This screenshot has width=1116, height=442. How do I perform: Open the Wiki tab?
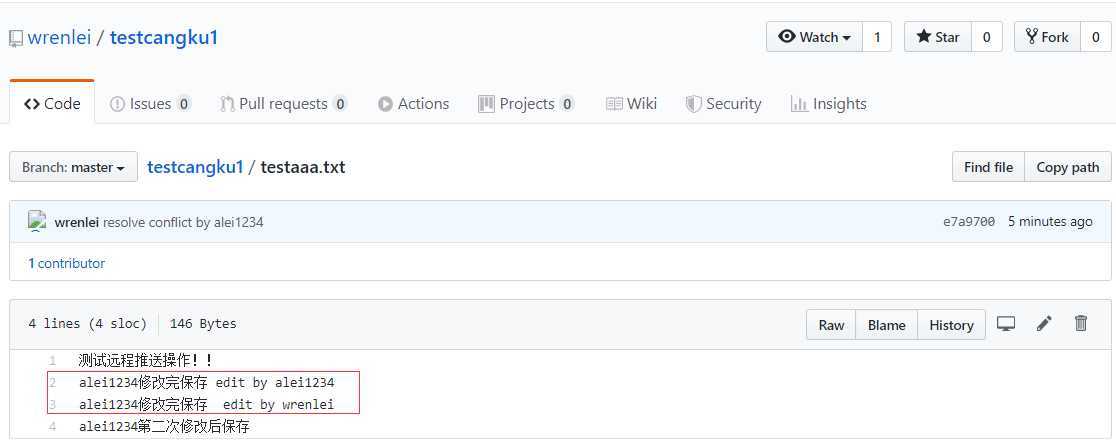(x=631, y=104)
